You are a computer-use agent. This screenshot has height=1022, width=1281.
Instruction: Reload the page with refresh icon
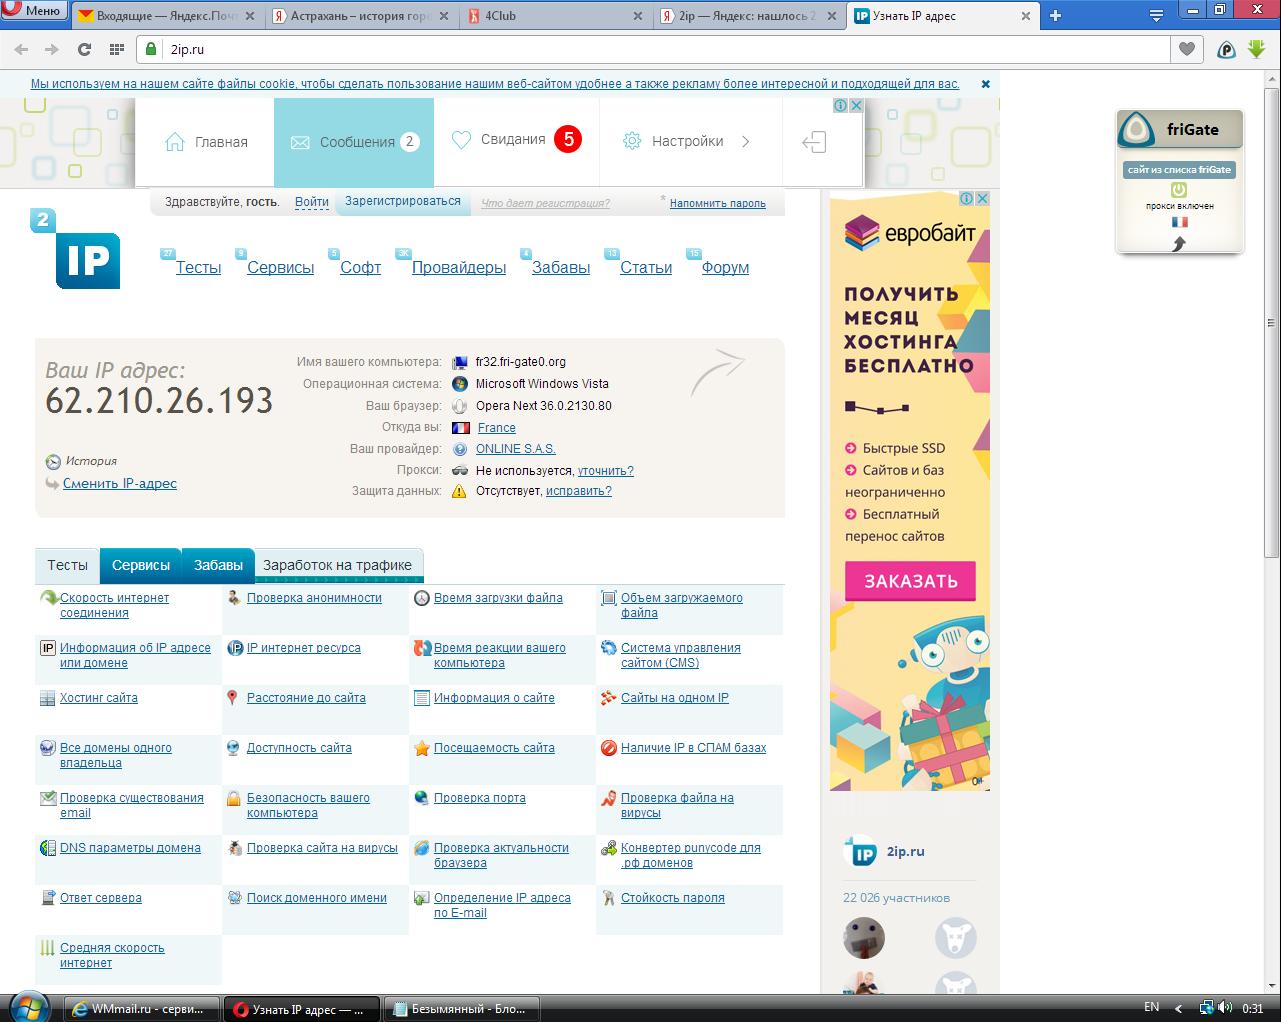pos(84,49)
